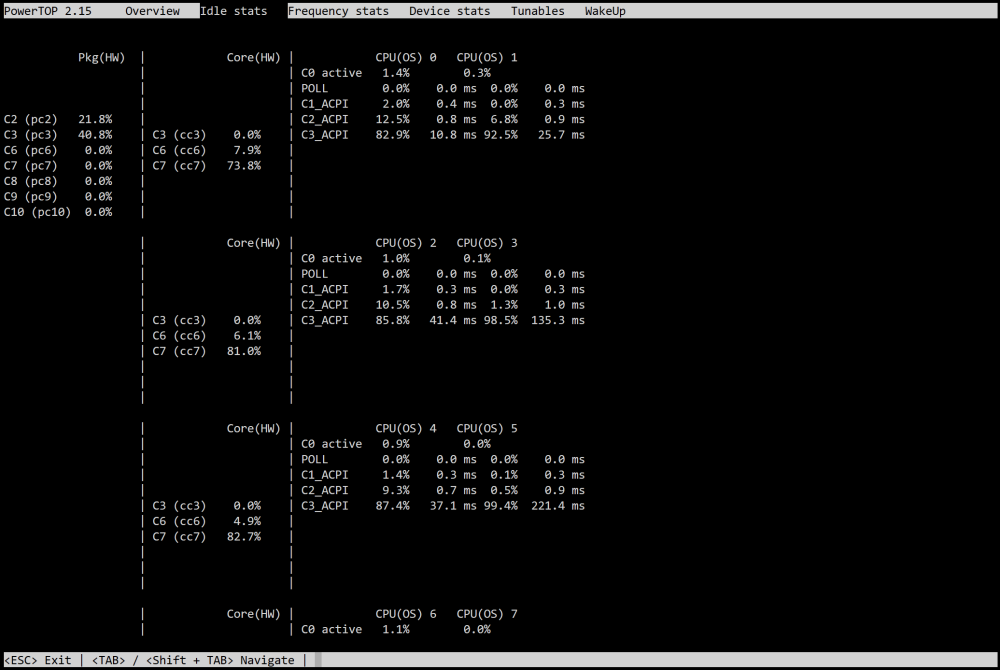Switch to the WakeUp tab
The height and width of the screenshot is (670, 1000).
[605, 11]
